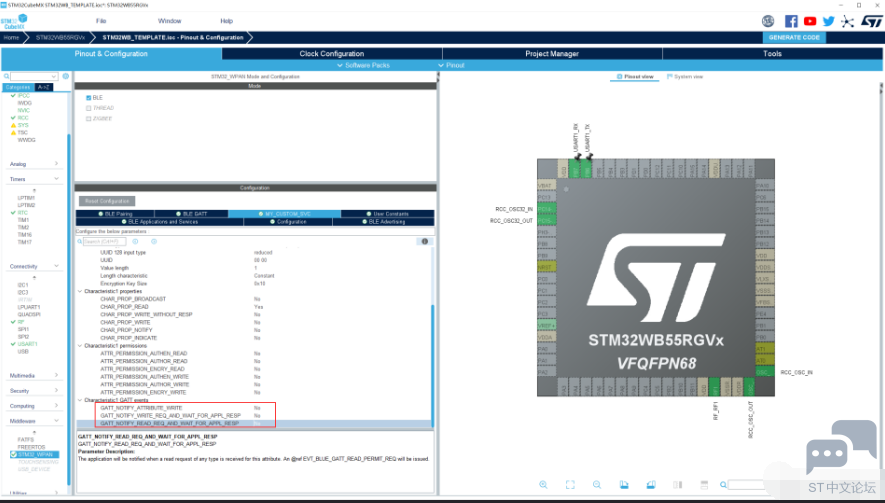Check the ZIGBEE mode checkbox
The image size is (885, 503).
pos(89,119)
